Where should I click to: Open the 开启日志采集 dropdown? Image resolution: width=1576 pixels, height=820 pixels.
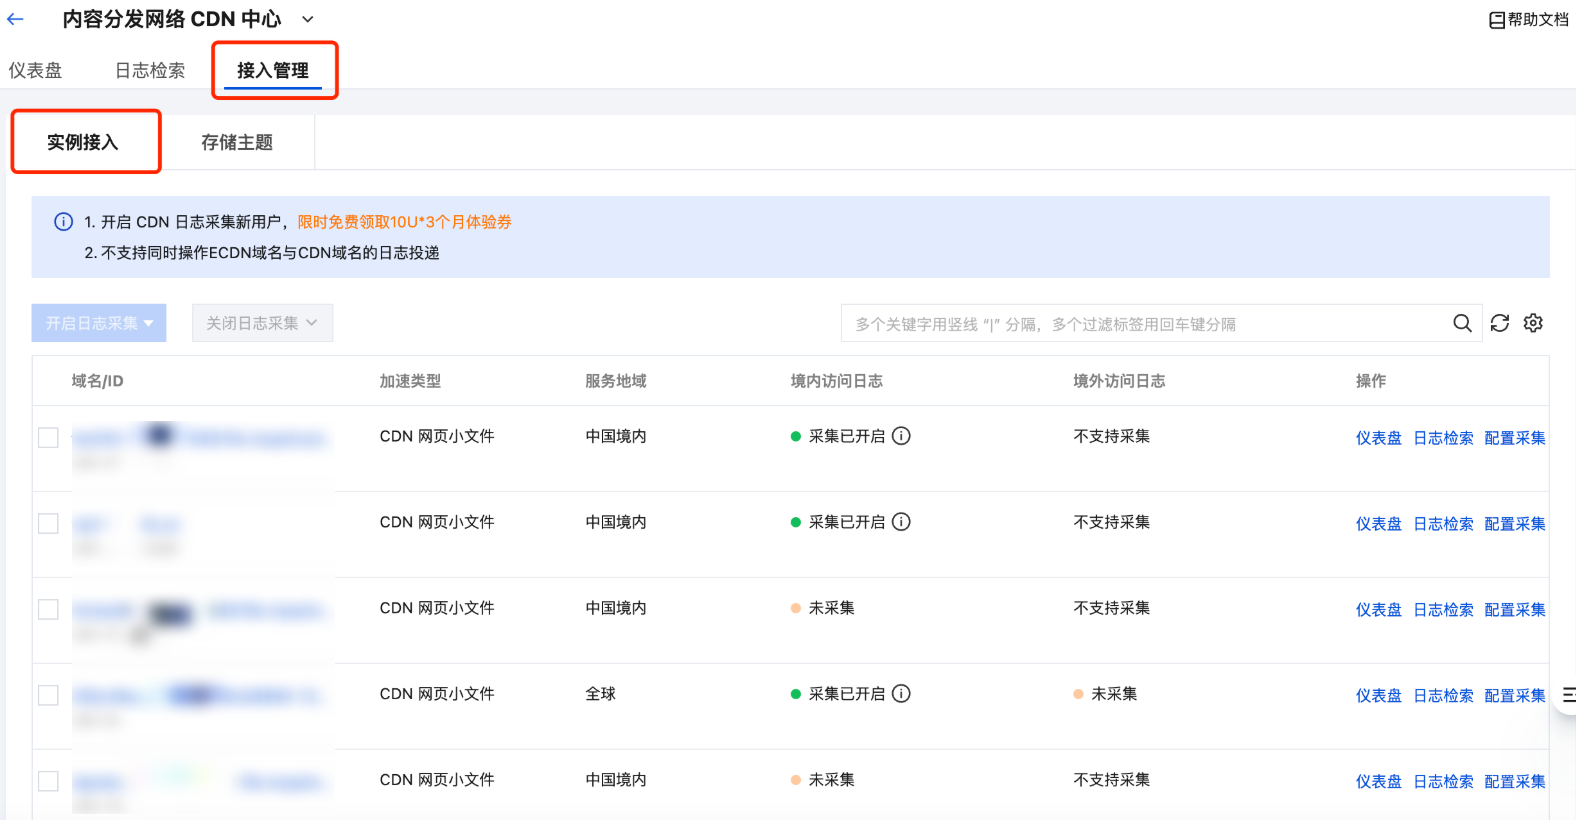coord(99,323)
